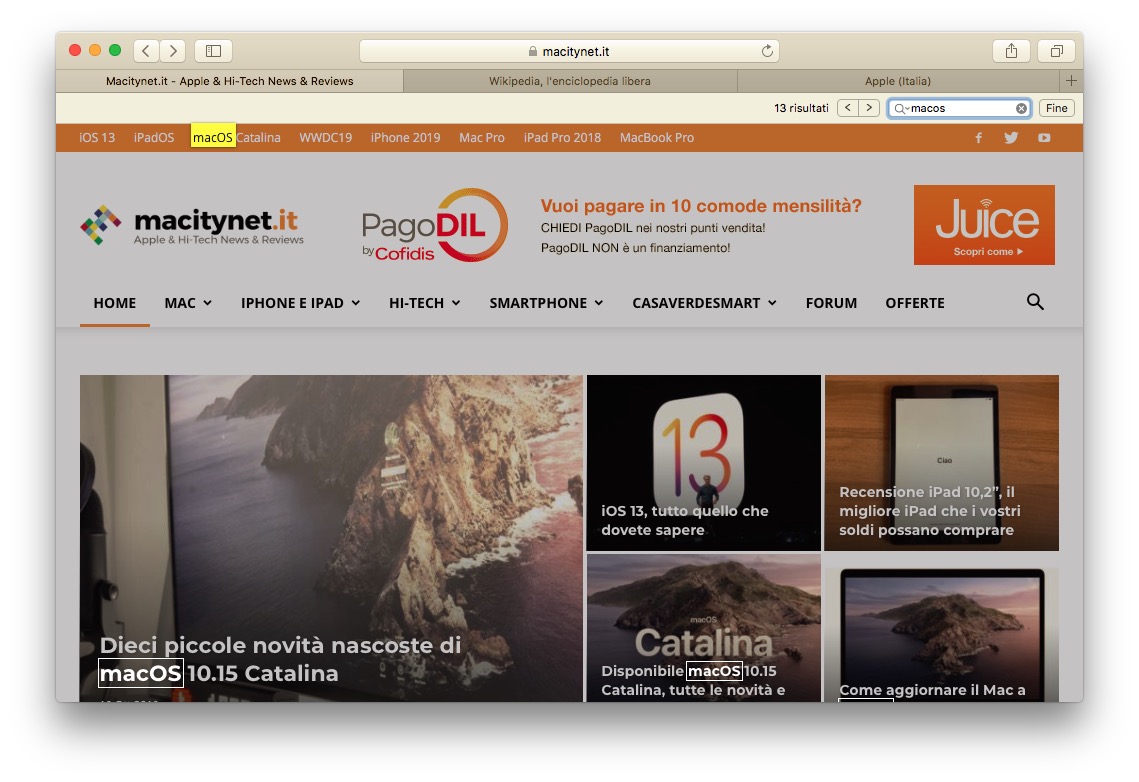Image resolution: width=1139 pixels, height=782 pixels.
Task: Show all tabs with the tab overview icon
Action: point(1055,50)
